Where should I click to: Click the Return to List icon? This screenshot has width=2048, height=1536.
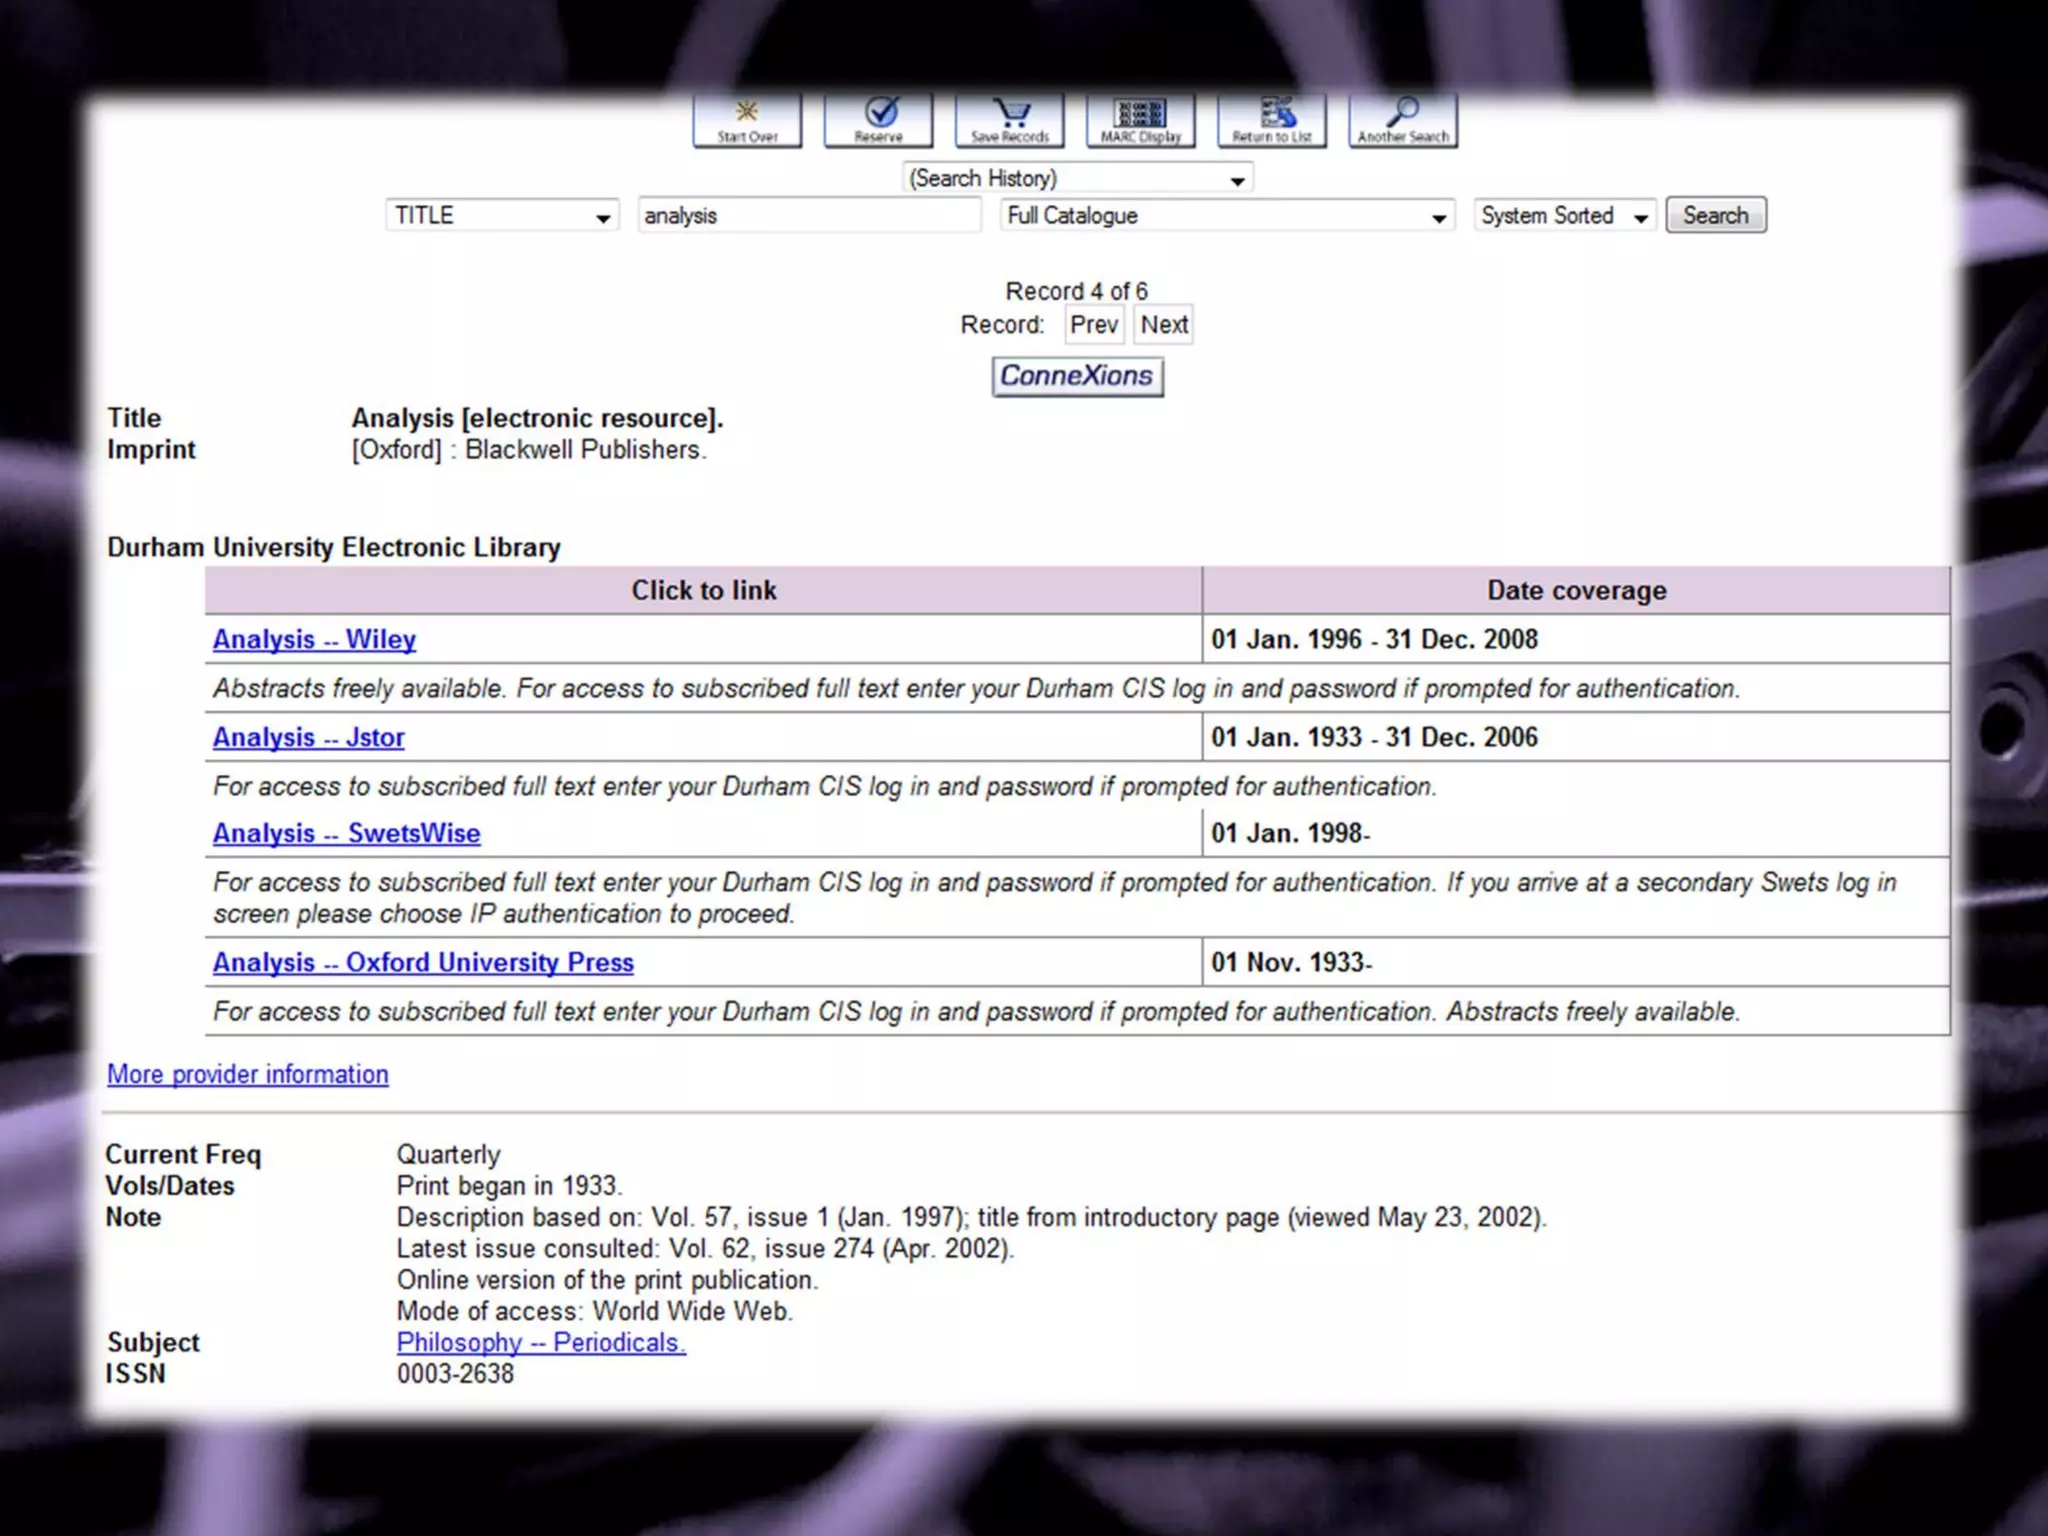(1271, 120)
